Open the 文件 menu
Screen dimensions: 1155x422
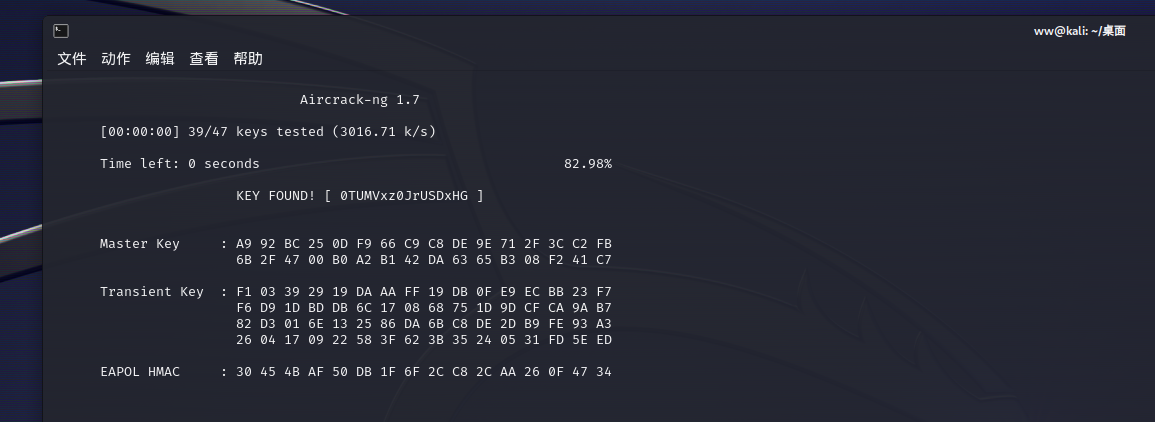[72, 59]
